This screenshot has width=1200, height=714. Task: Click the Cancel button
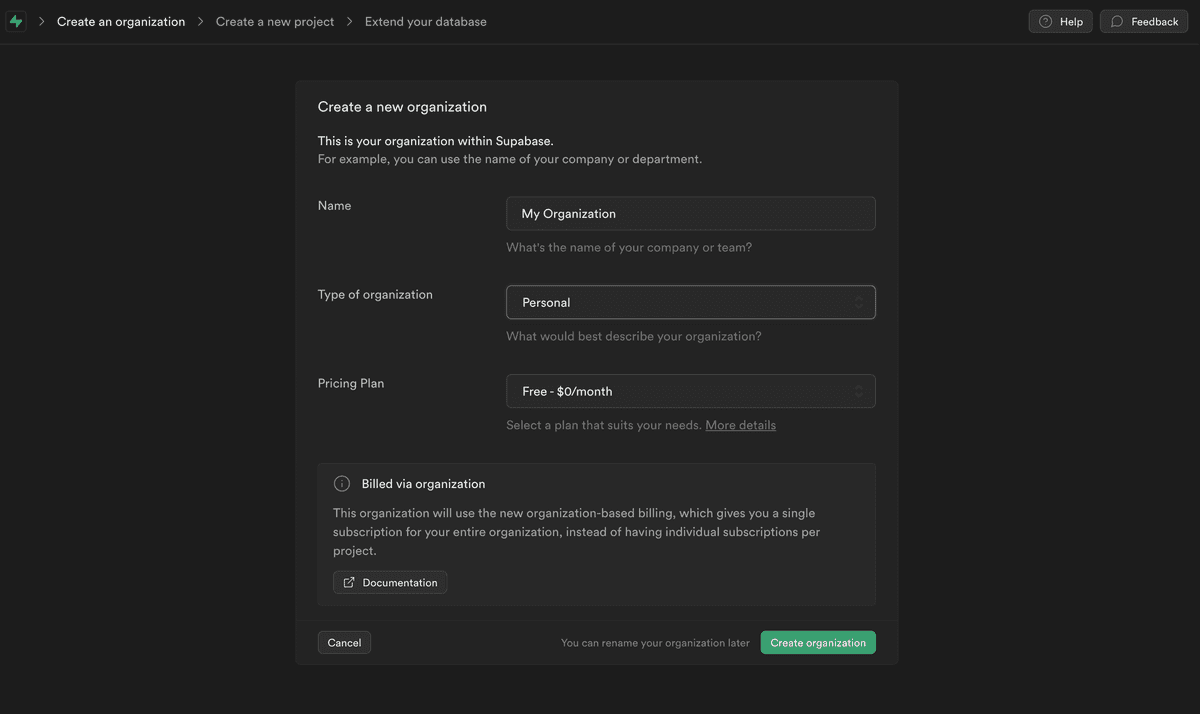click(x=344, y=642)
